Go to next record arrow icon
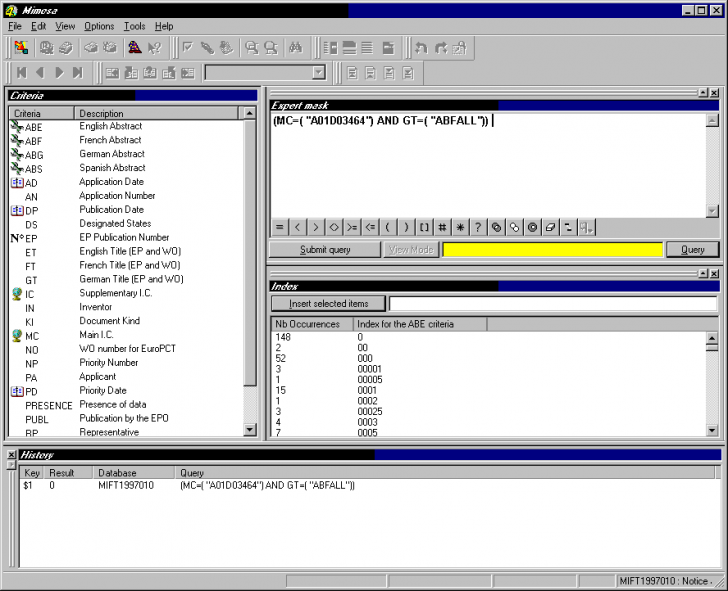 [x=59, y=73]
